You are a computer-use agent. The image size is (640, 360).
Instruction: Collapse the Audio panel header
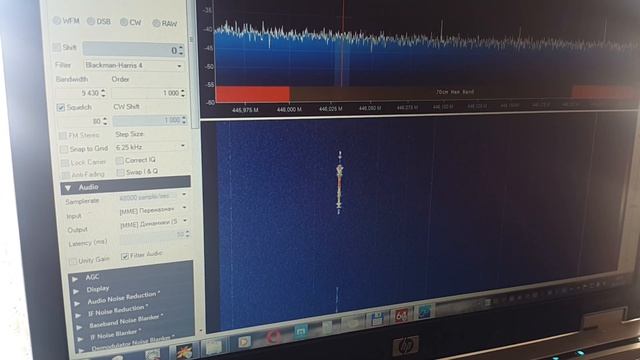126,186
